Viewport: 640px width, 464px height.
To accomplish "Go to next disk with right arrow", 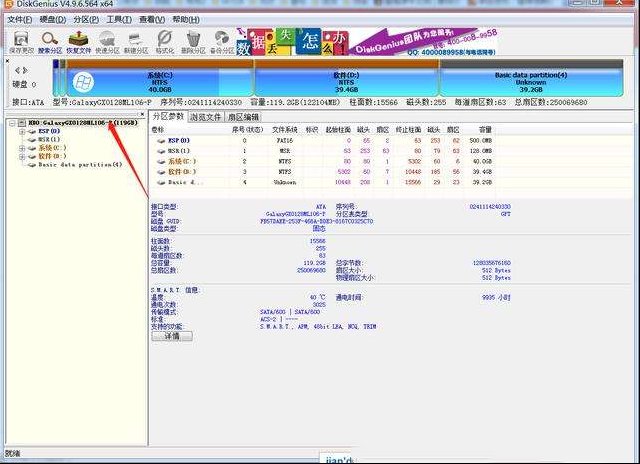I will 25,71.
